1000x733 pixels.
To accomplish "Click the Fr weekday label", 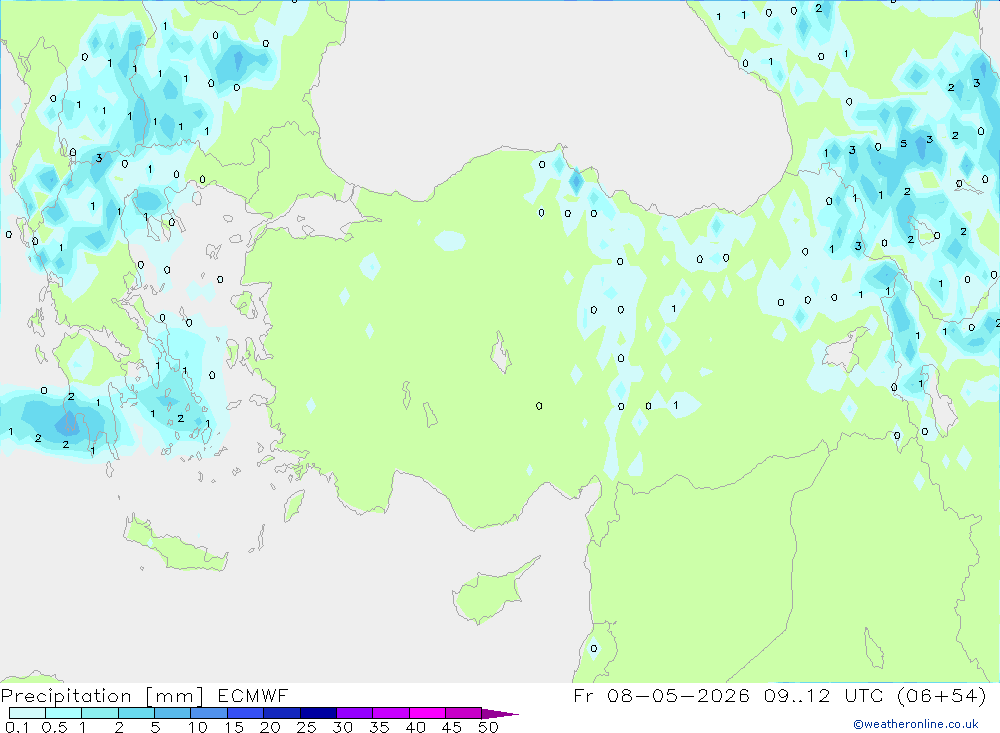I will click(x=584, y=696).
